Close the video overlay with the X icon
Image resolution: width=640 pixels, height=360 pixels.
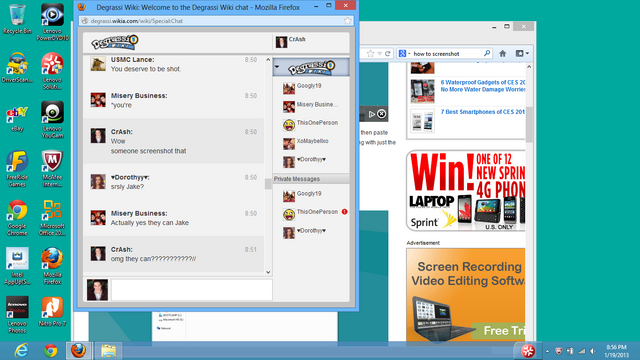click(x=381, y=114)
